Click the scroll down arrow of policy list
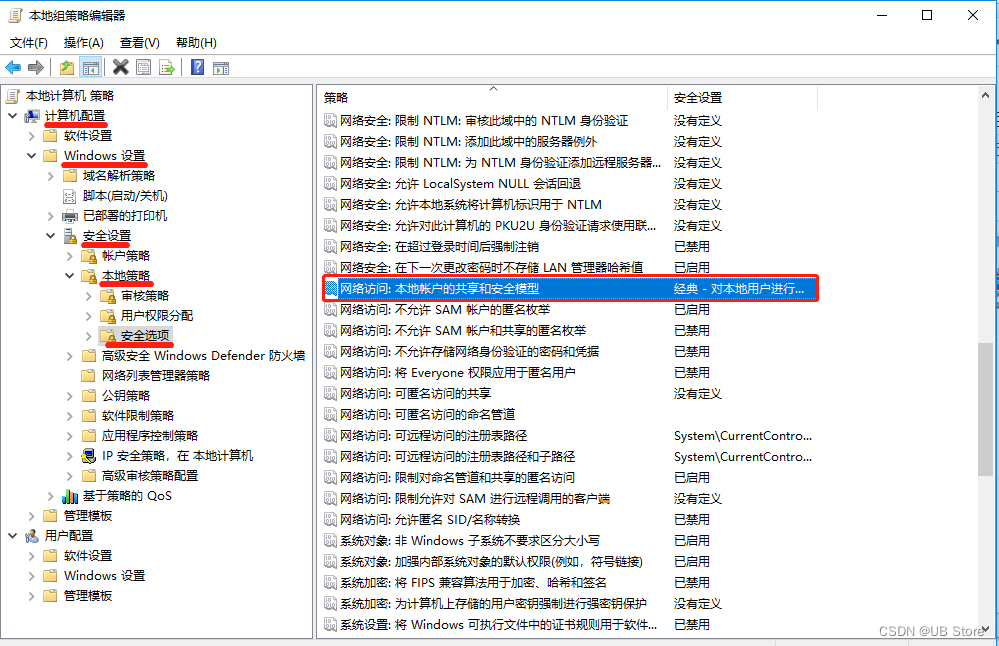Screen dimensions: 999x646 tap(986, 629)
